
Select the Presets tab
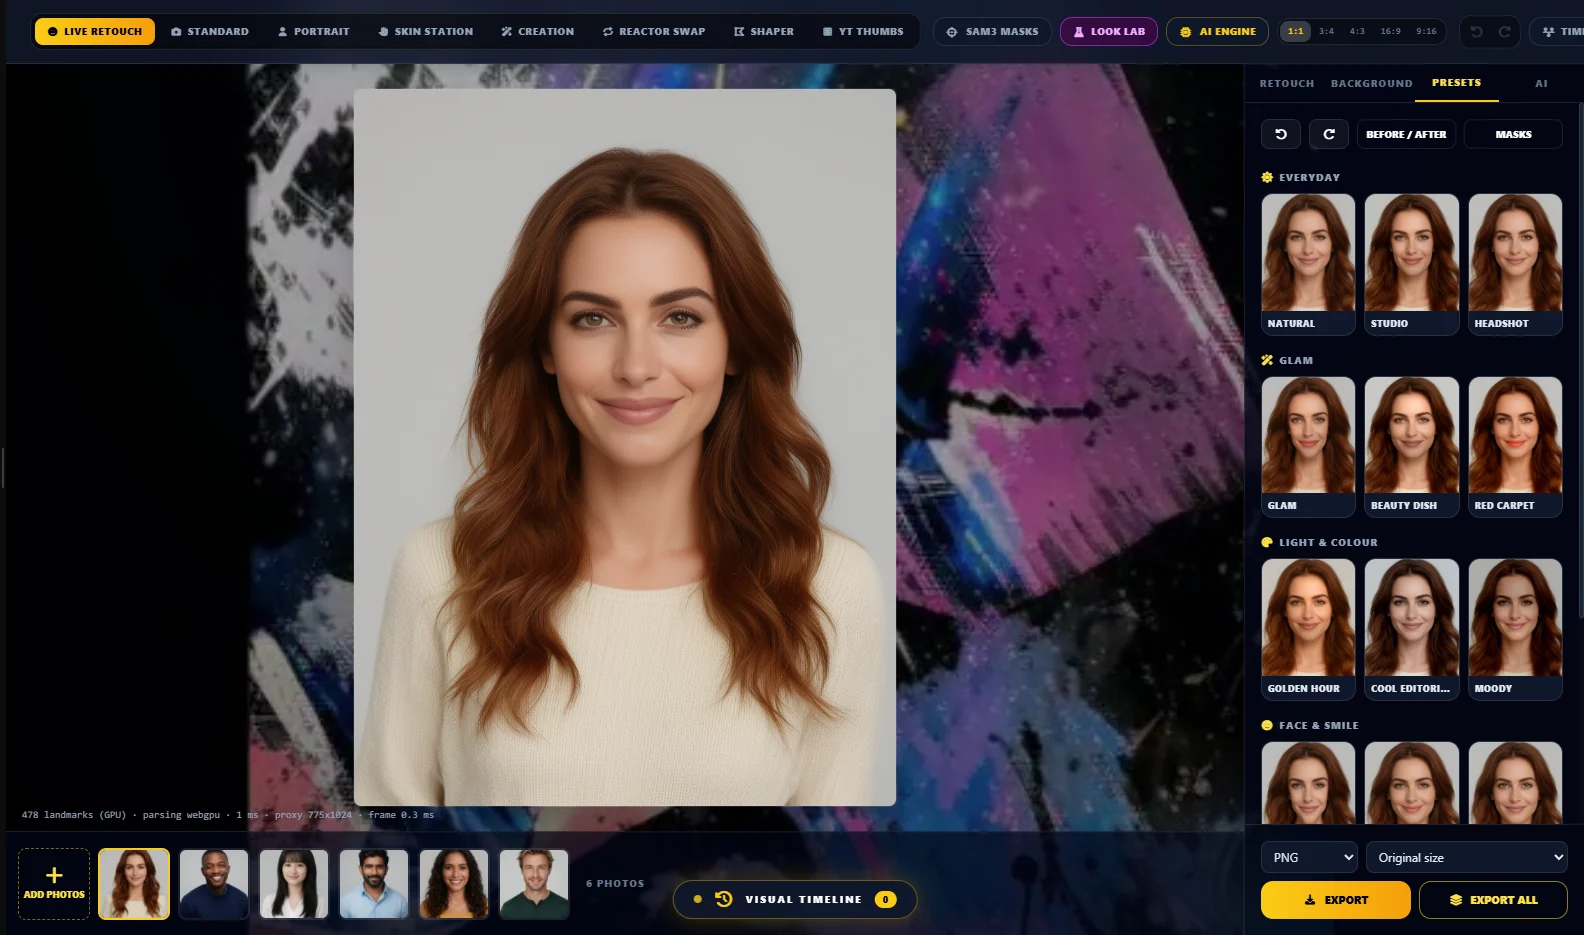pyautogui.click(x=1456, y=83)
